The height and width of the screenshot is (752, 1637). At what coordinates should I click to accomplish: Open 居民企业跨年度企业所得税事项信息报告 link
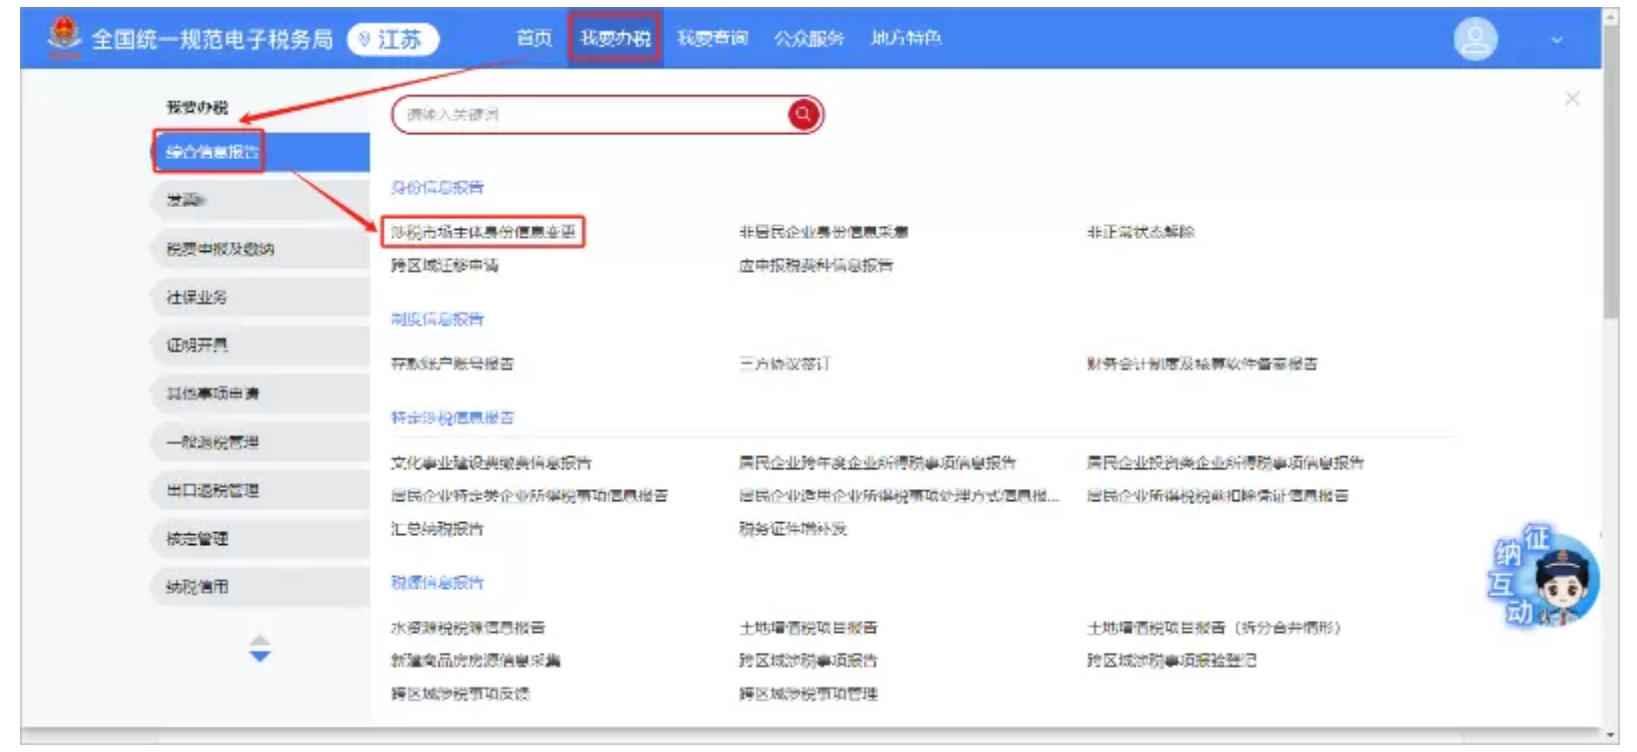(877, 463)
